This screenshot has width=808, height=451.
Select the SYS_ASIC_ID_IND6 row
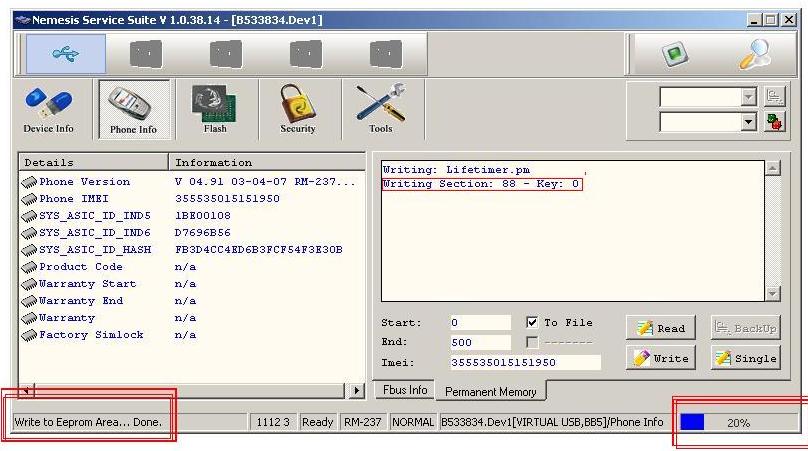pos(191,233)
